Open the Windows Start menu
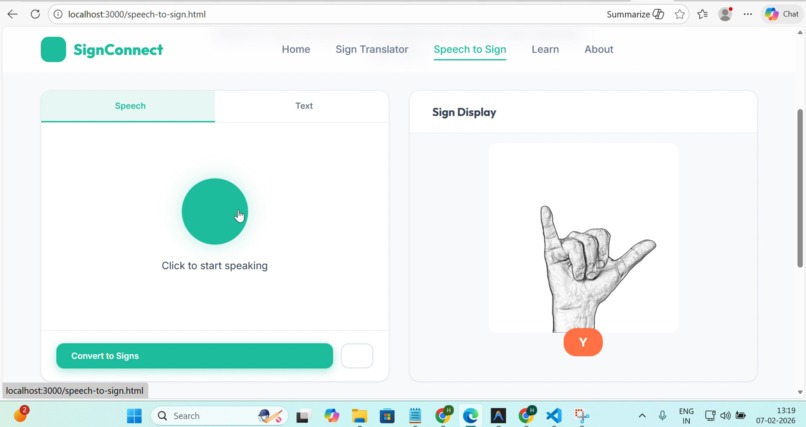The image size is (806, 427). (x=134, y=416)
